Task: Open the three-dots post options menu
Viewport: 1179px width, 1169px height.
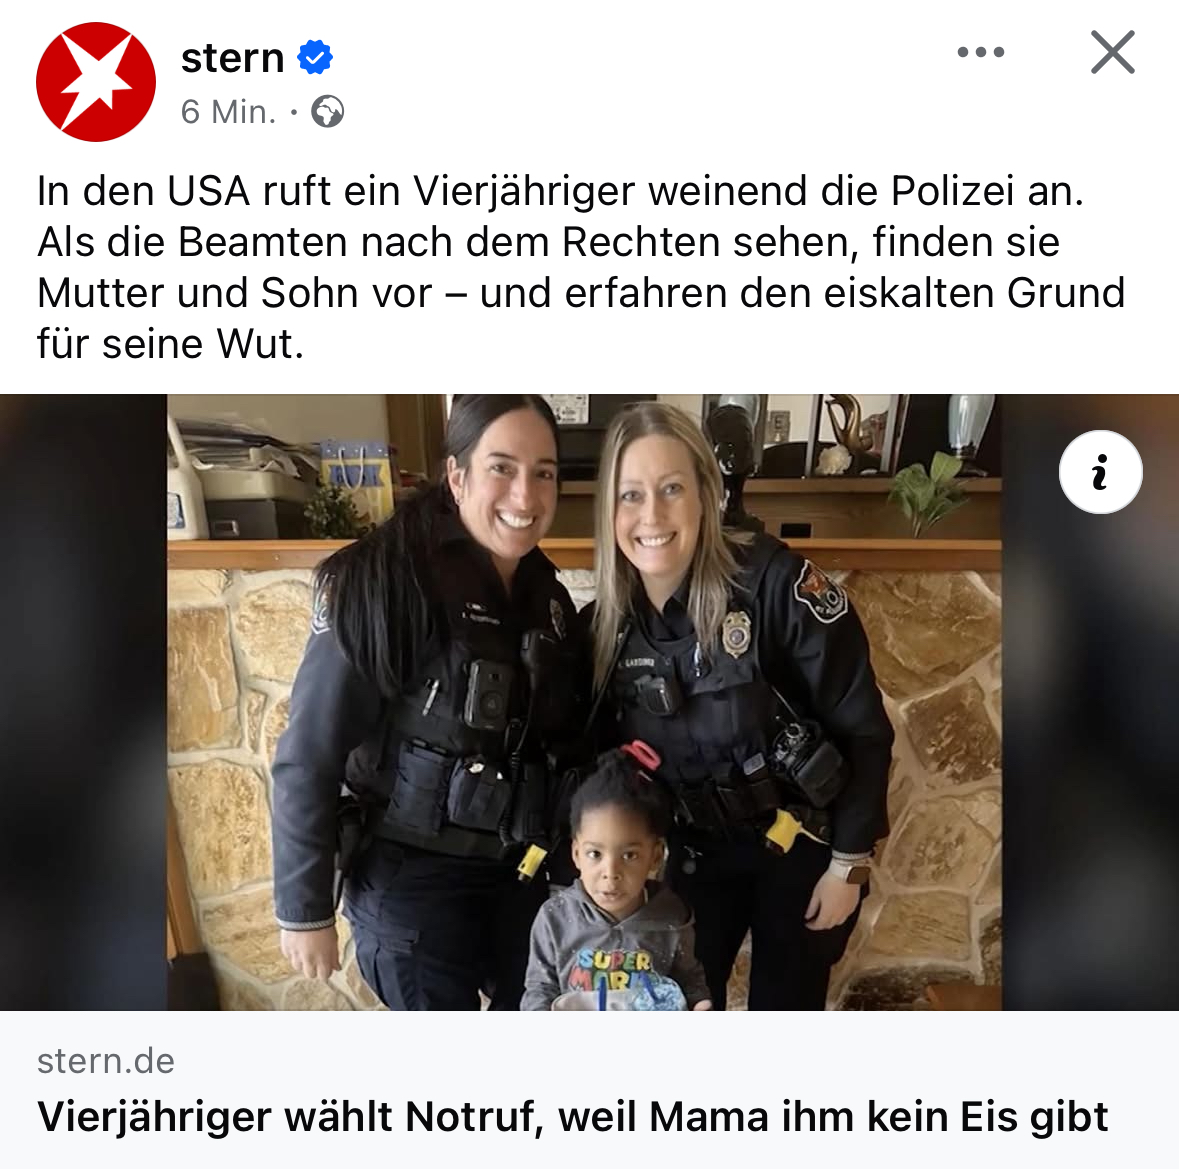Action: (980, 52)
